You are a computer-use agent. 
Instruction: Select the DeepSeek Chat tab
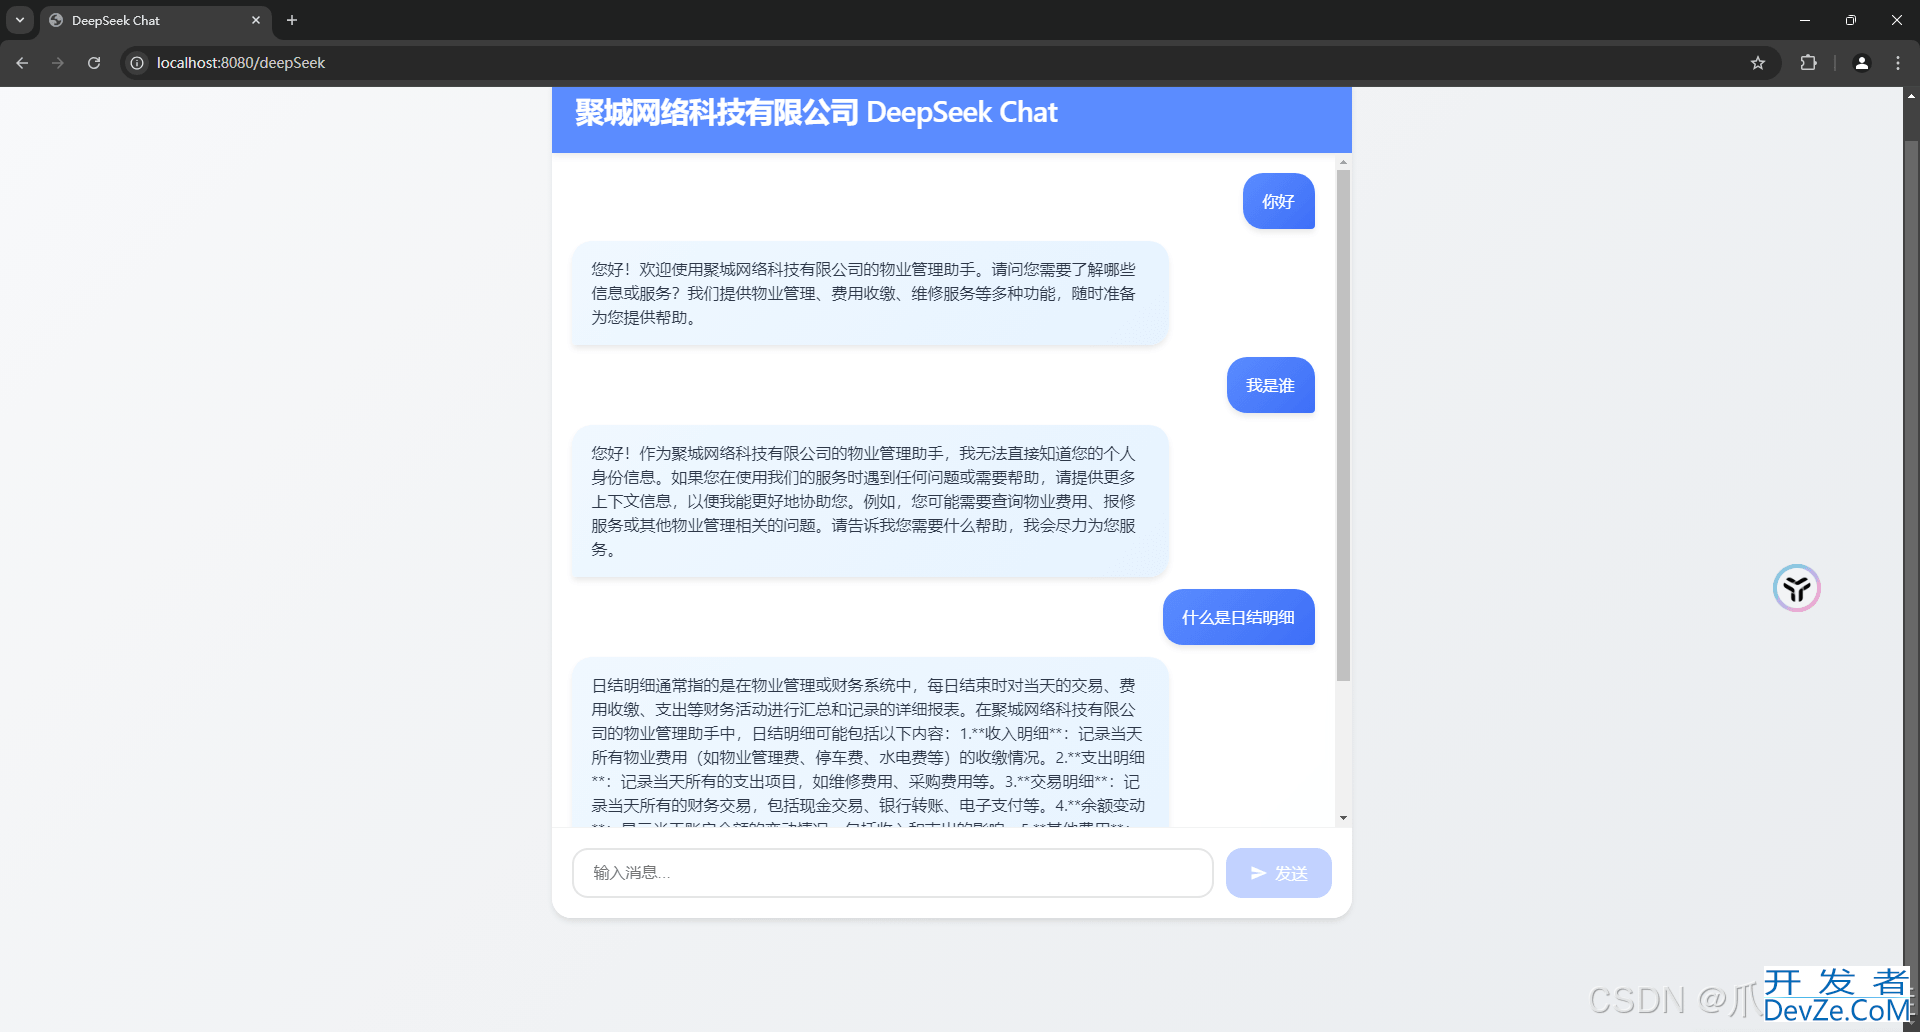point(155,20)
